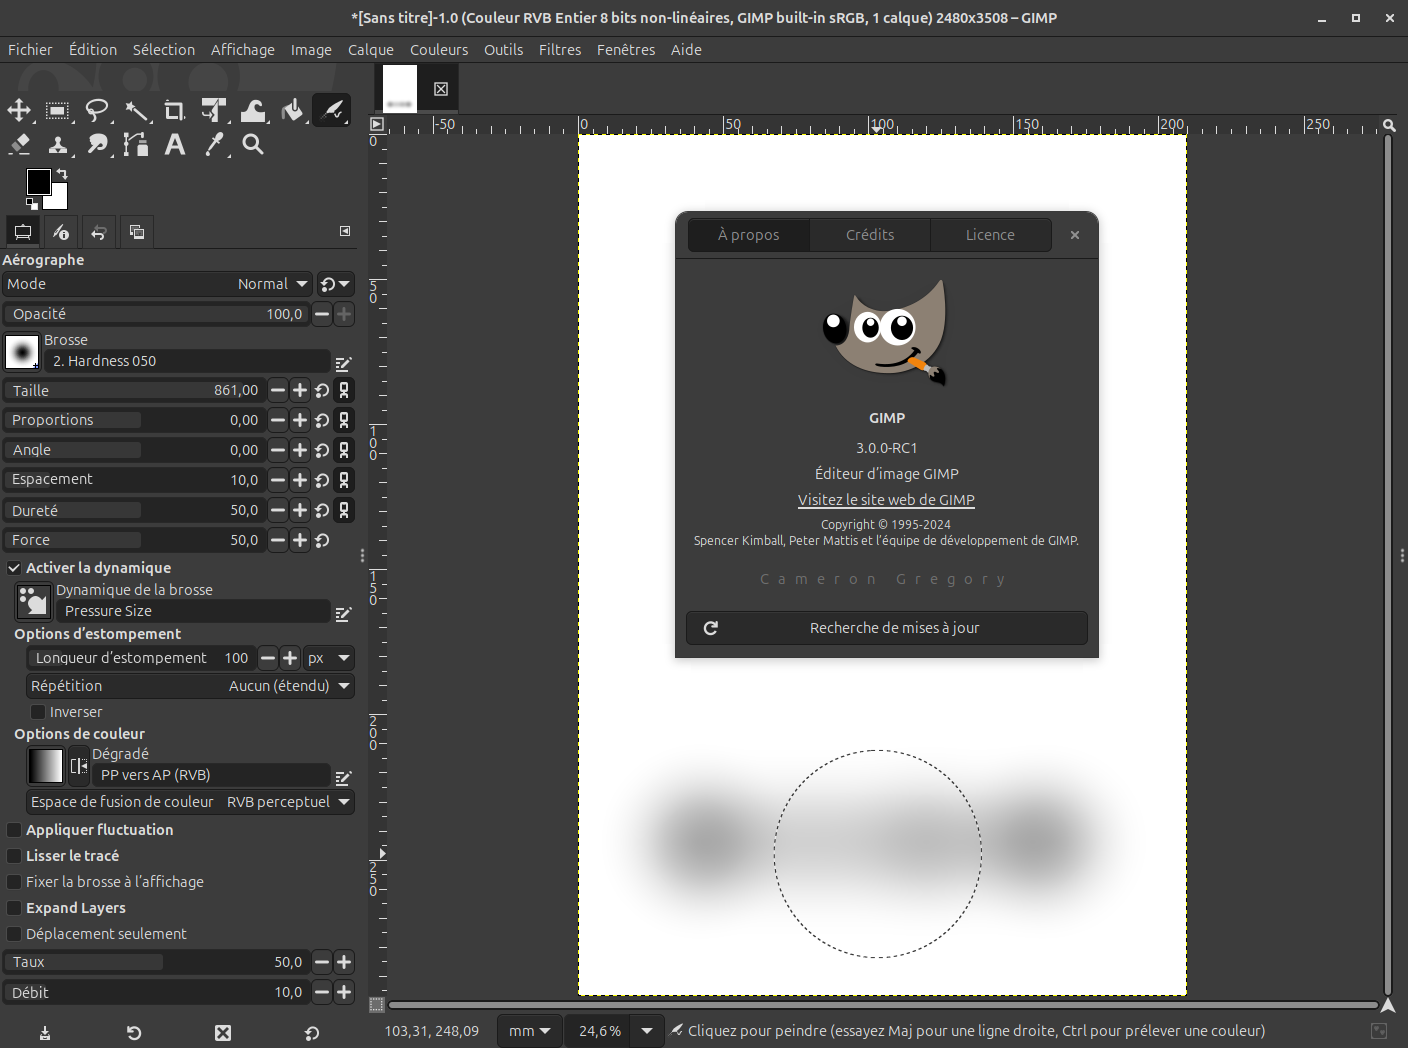Uncheck Activer la dynamique
Viewport: 1408px width, 1048px height.
[14, 568]
